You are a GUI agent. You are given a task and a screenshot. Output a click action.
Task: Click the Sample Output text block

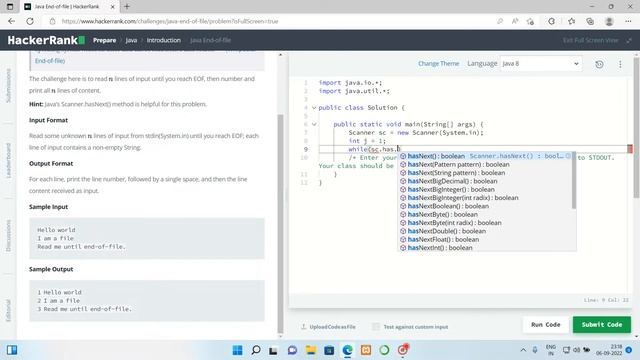[147, 301]
